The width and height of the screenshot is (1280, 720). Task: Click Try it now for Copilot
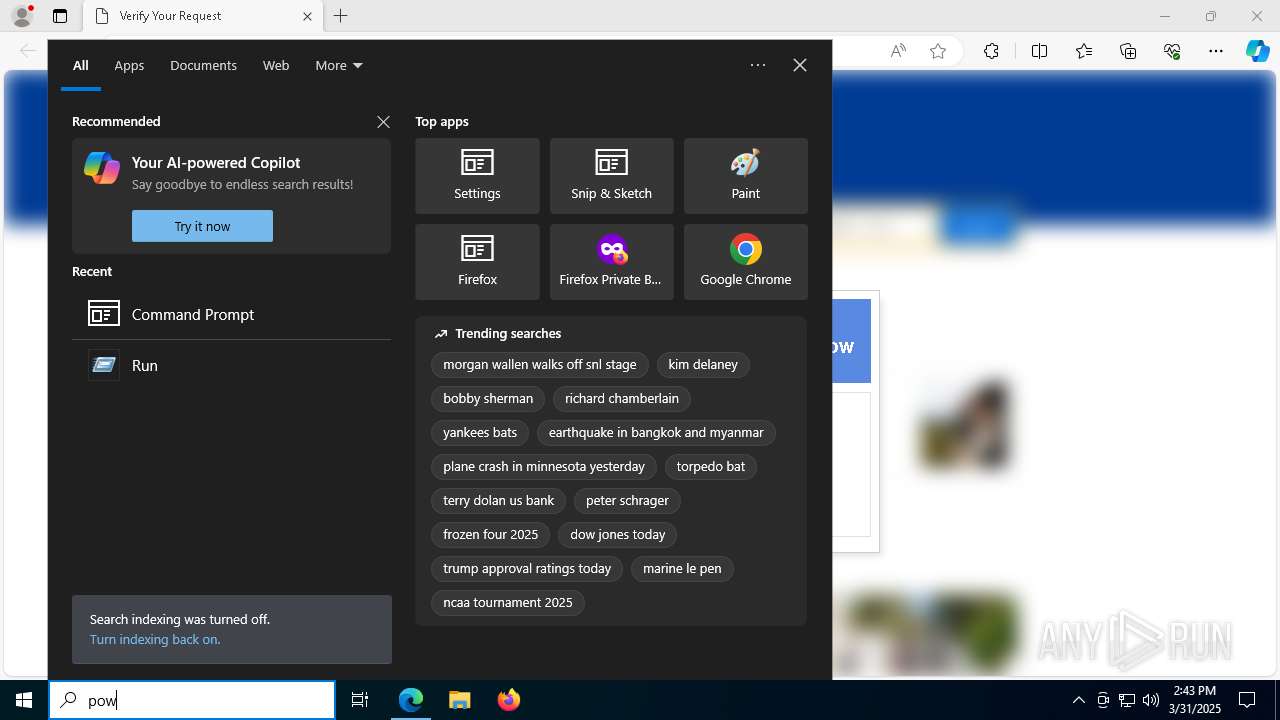point(202,226)
